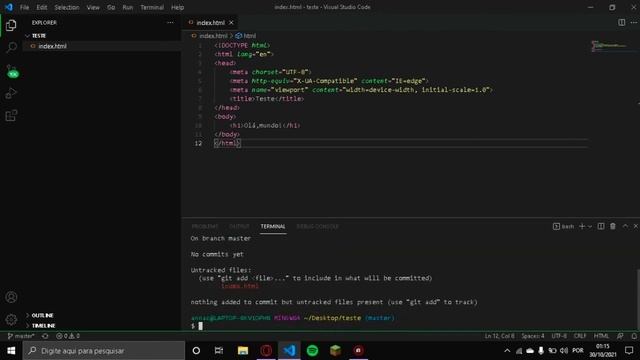
Task: Change indentation via Spaces: 4
Action: pos(533,336)
